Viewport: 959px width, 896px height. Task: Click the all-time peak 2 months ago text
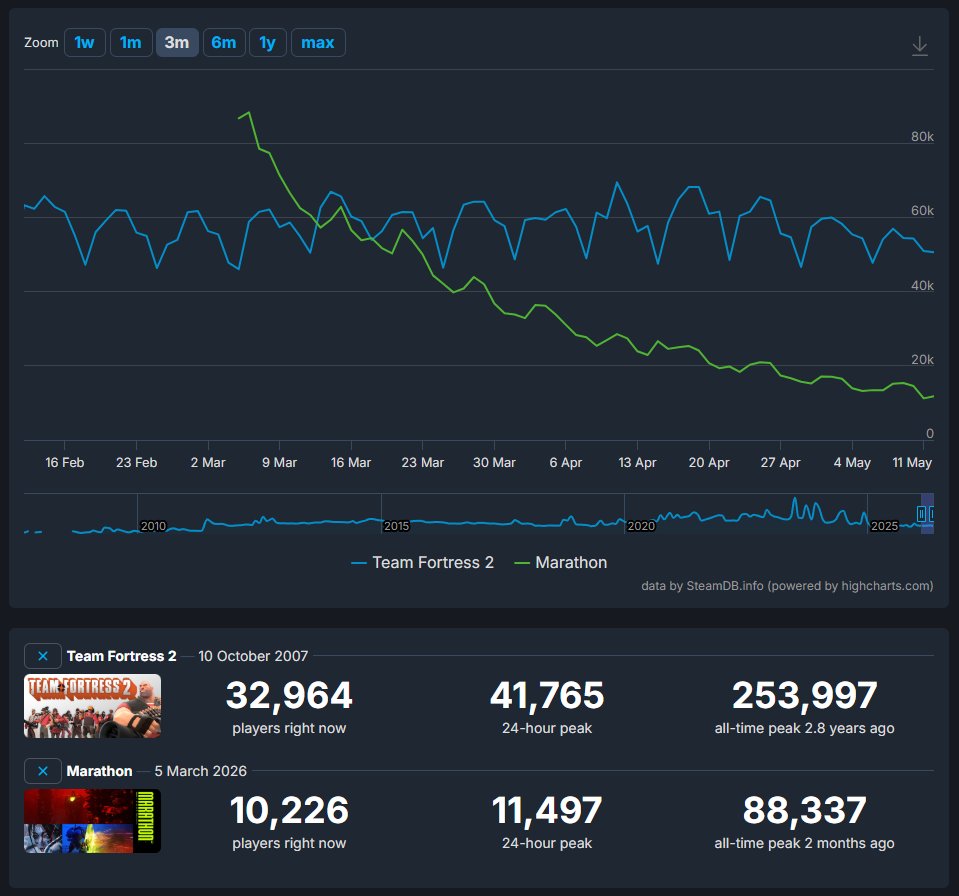(804, 843)
